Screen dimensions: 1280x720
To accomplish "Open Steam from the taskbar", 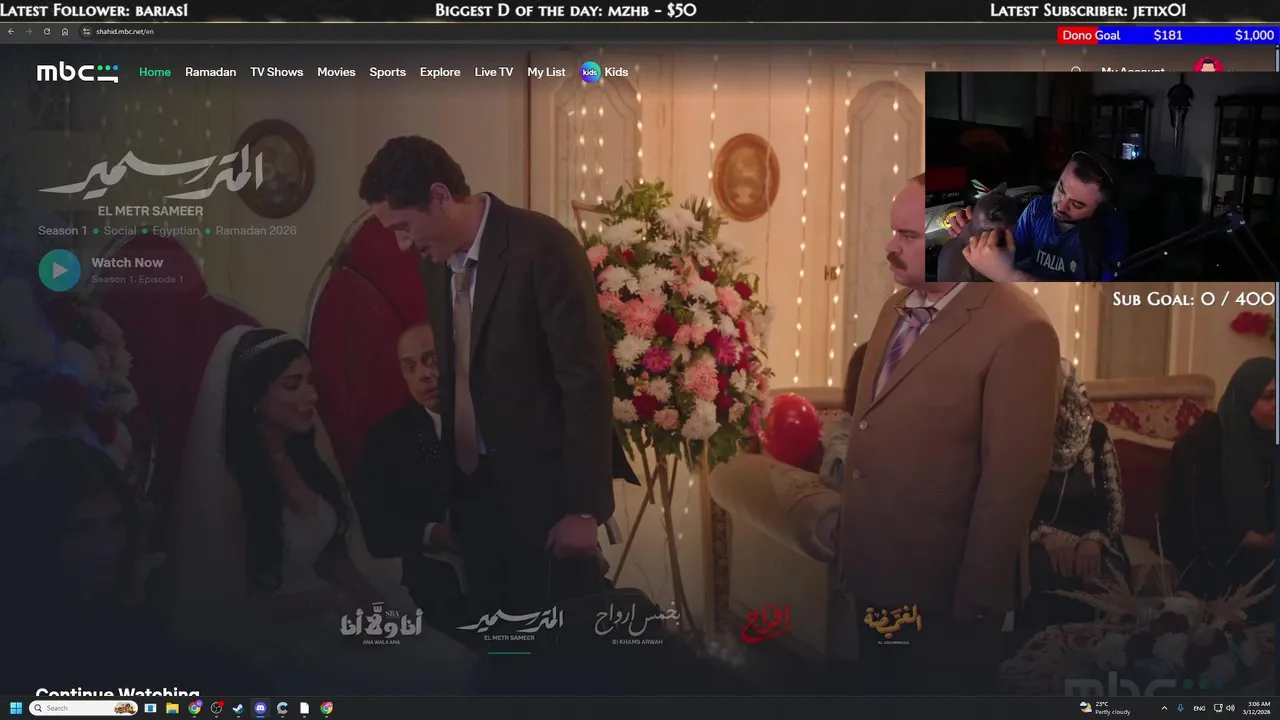I will (238, 708).
